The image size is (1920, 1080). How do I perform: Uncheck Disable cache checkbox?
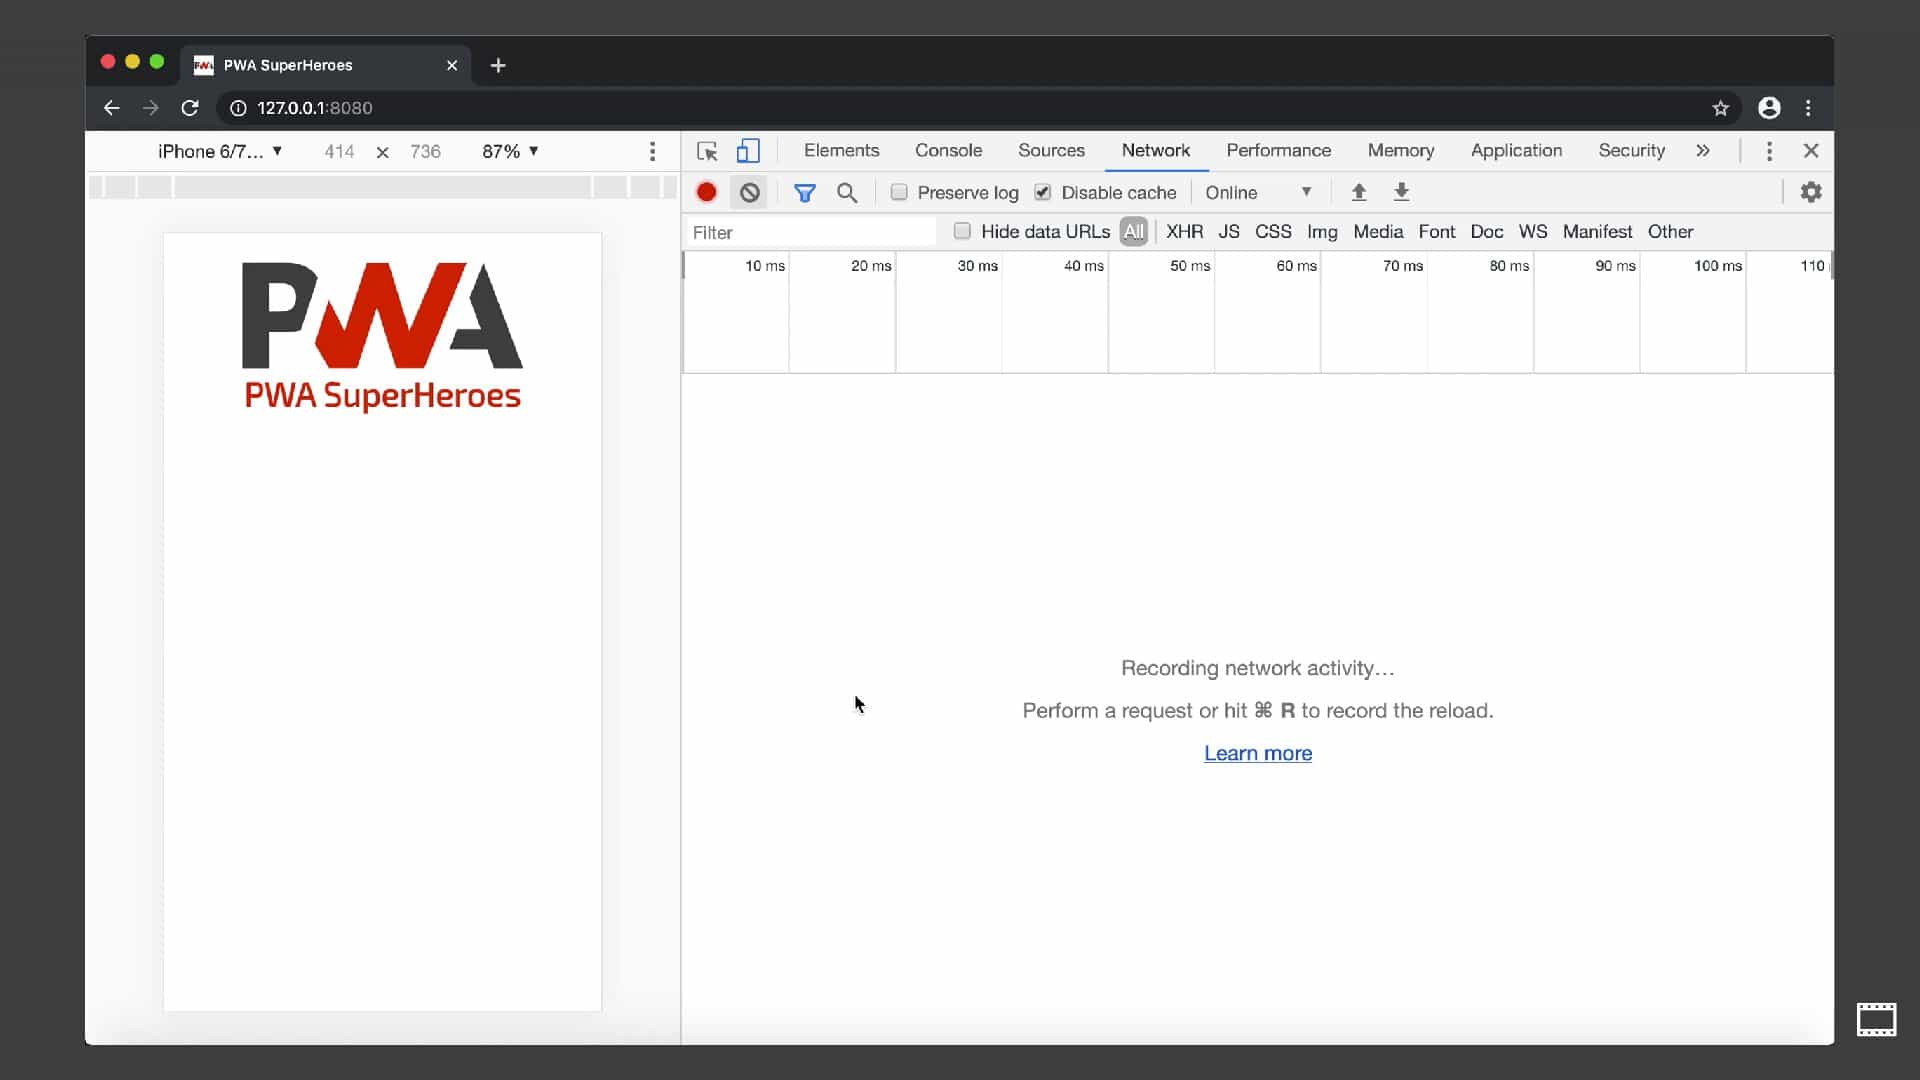click(x=1043, y=192)
